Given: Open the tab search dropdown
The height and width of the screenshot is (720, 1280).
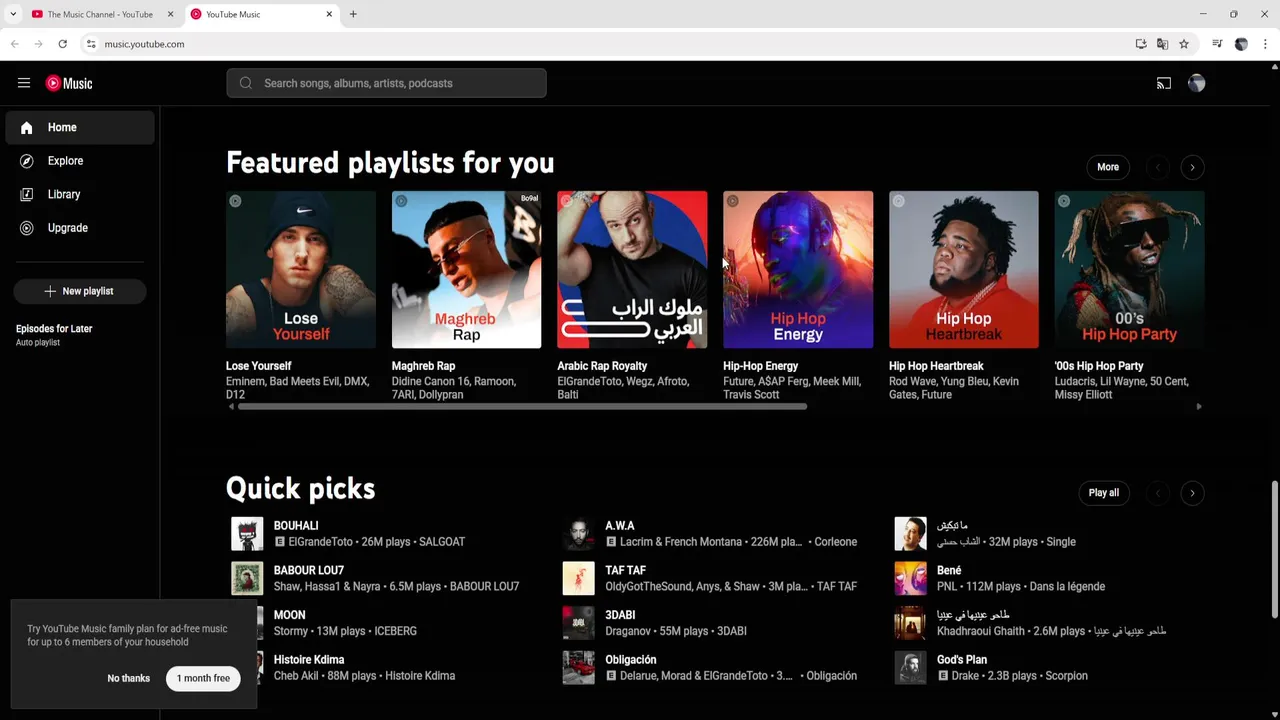Looking at the screenshot, I should [x=13, y=14].
